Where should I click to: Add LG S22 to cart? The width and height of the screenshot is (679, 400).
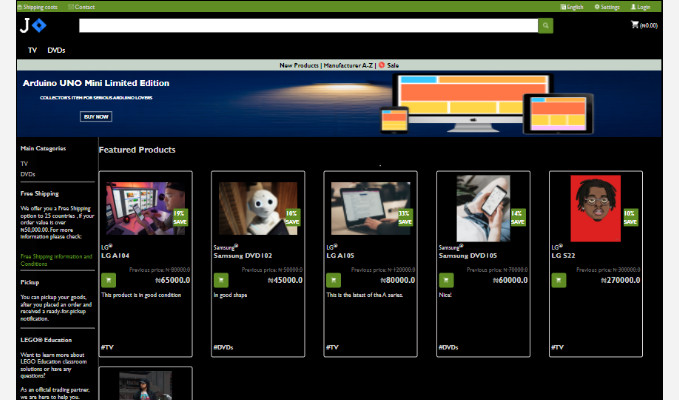(559, 280)
